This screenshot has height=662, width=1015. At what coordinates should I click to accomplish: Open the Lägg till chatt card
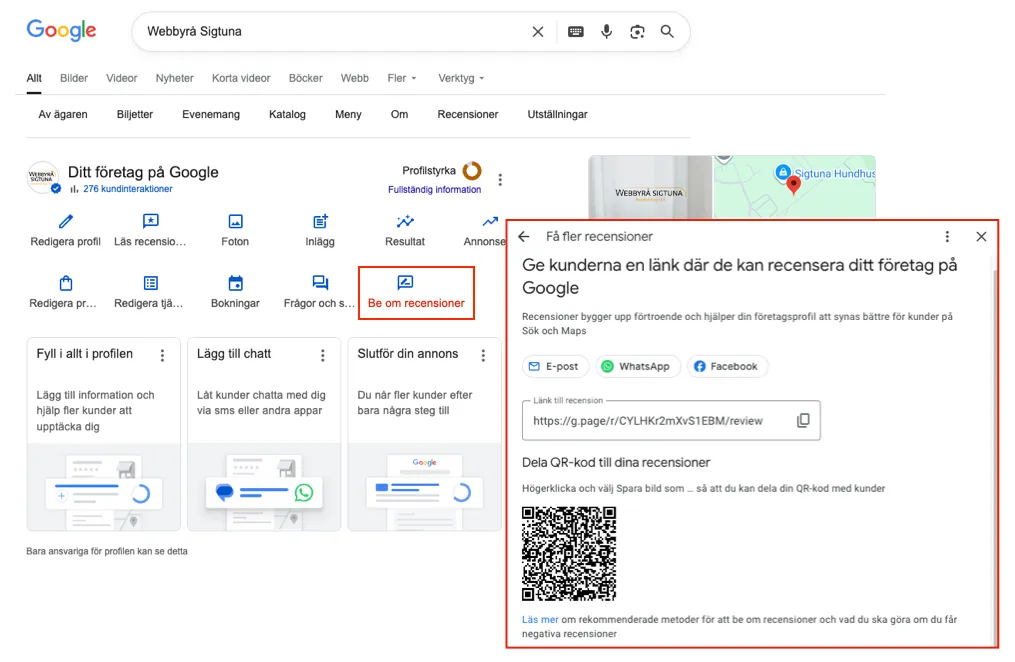coord(264,434)
